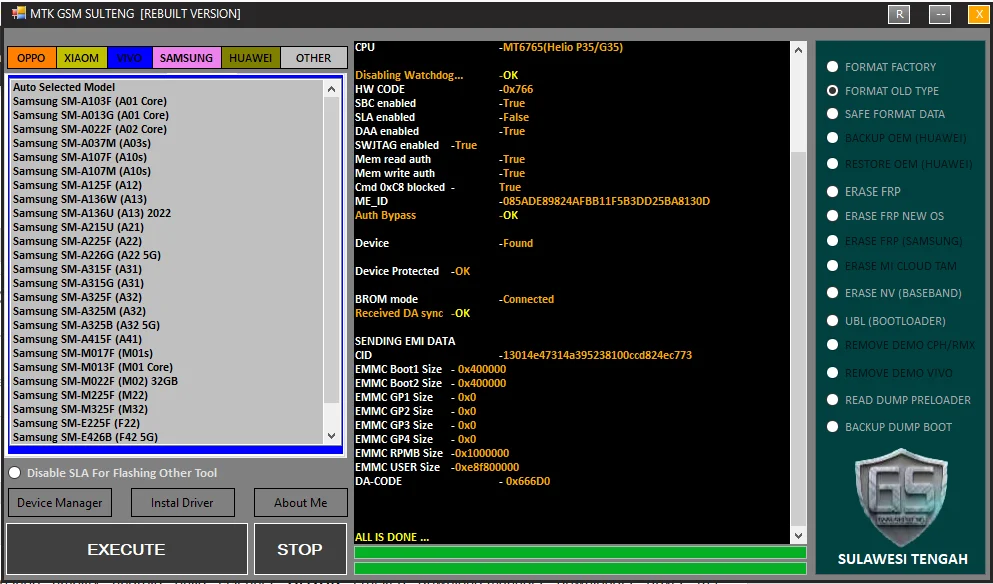Select ERASE MI CLOUD TAM option

click(x=892, y=266)
